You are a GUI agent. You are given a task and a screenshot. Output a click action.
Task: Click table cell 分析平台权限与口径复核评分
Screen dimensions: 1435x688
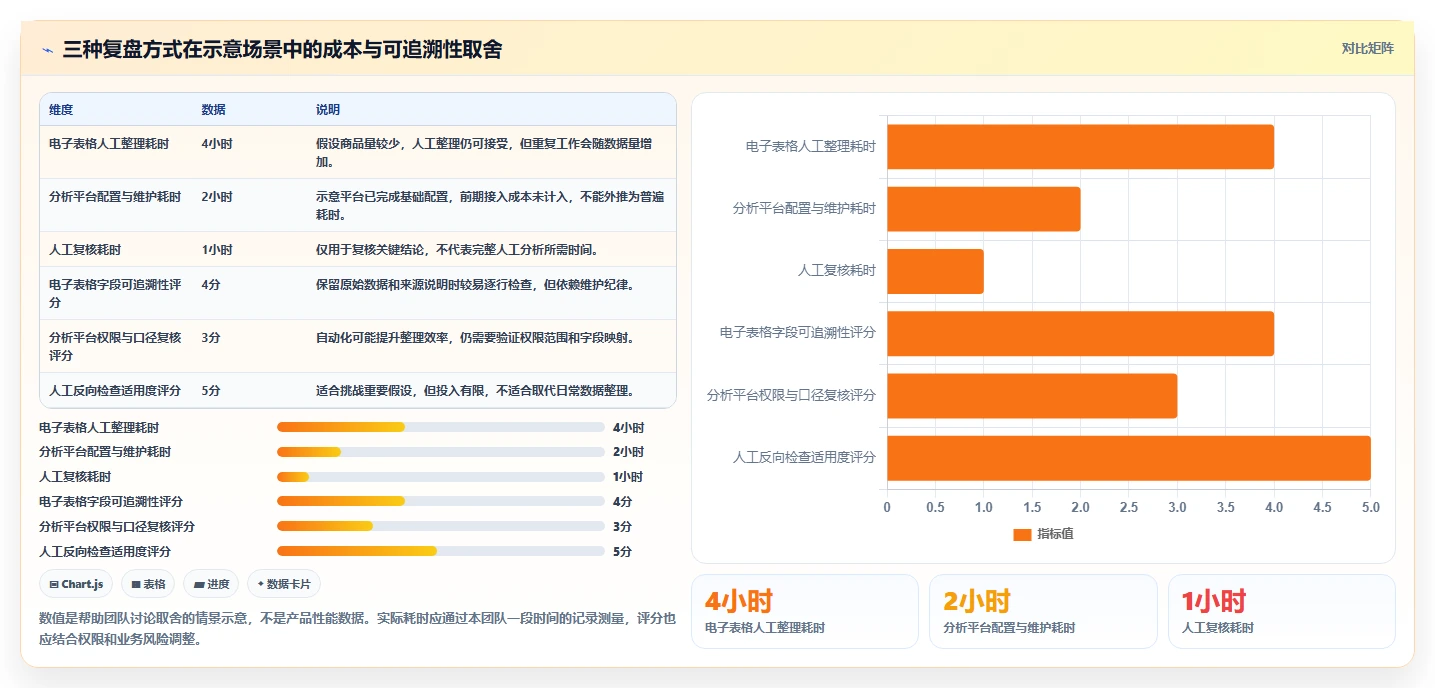click(x=115, y=346)
